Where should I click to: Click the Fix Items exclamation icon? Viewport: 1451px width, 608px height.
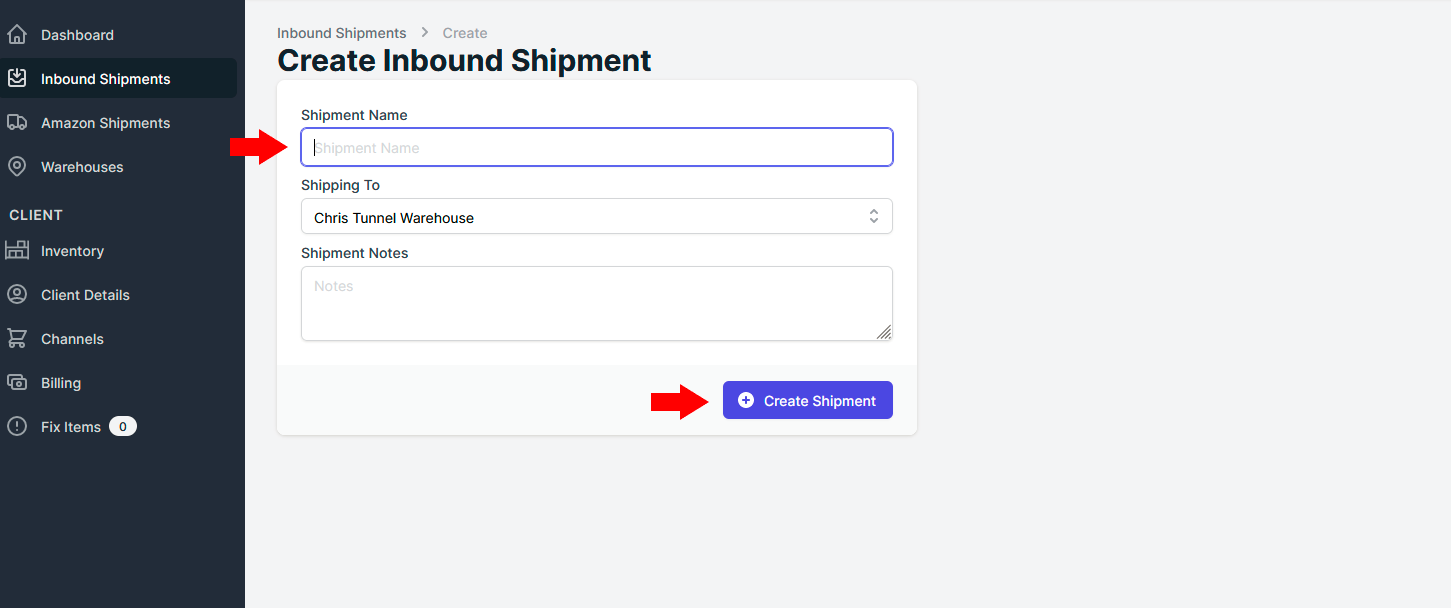(x=16, y=426)
